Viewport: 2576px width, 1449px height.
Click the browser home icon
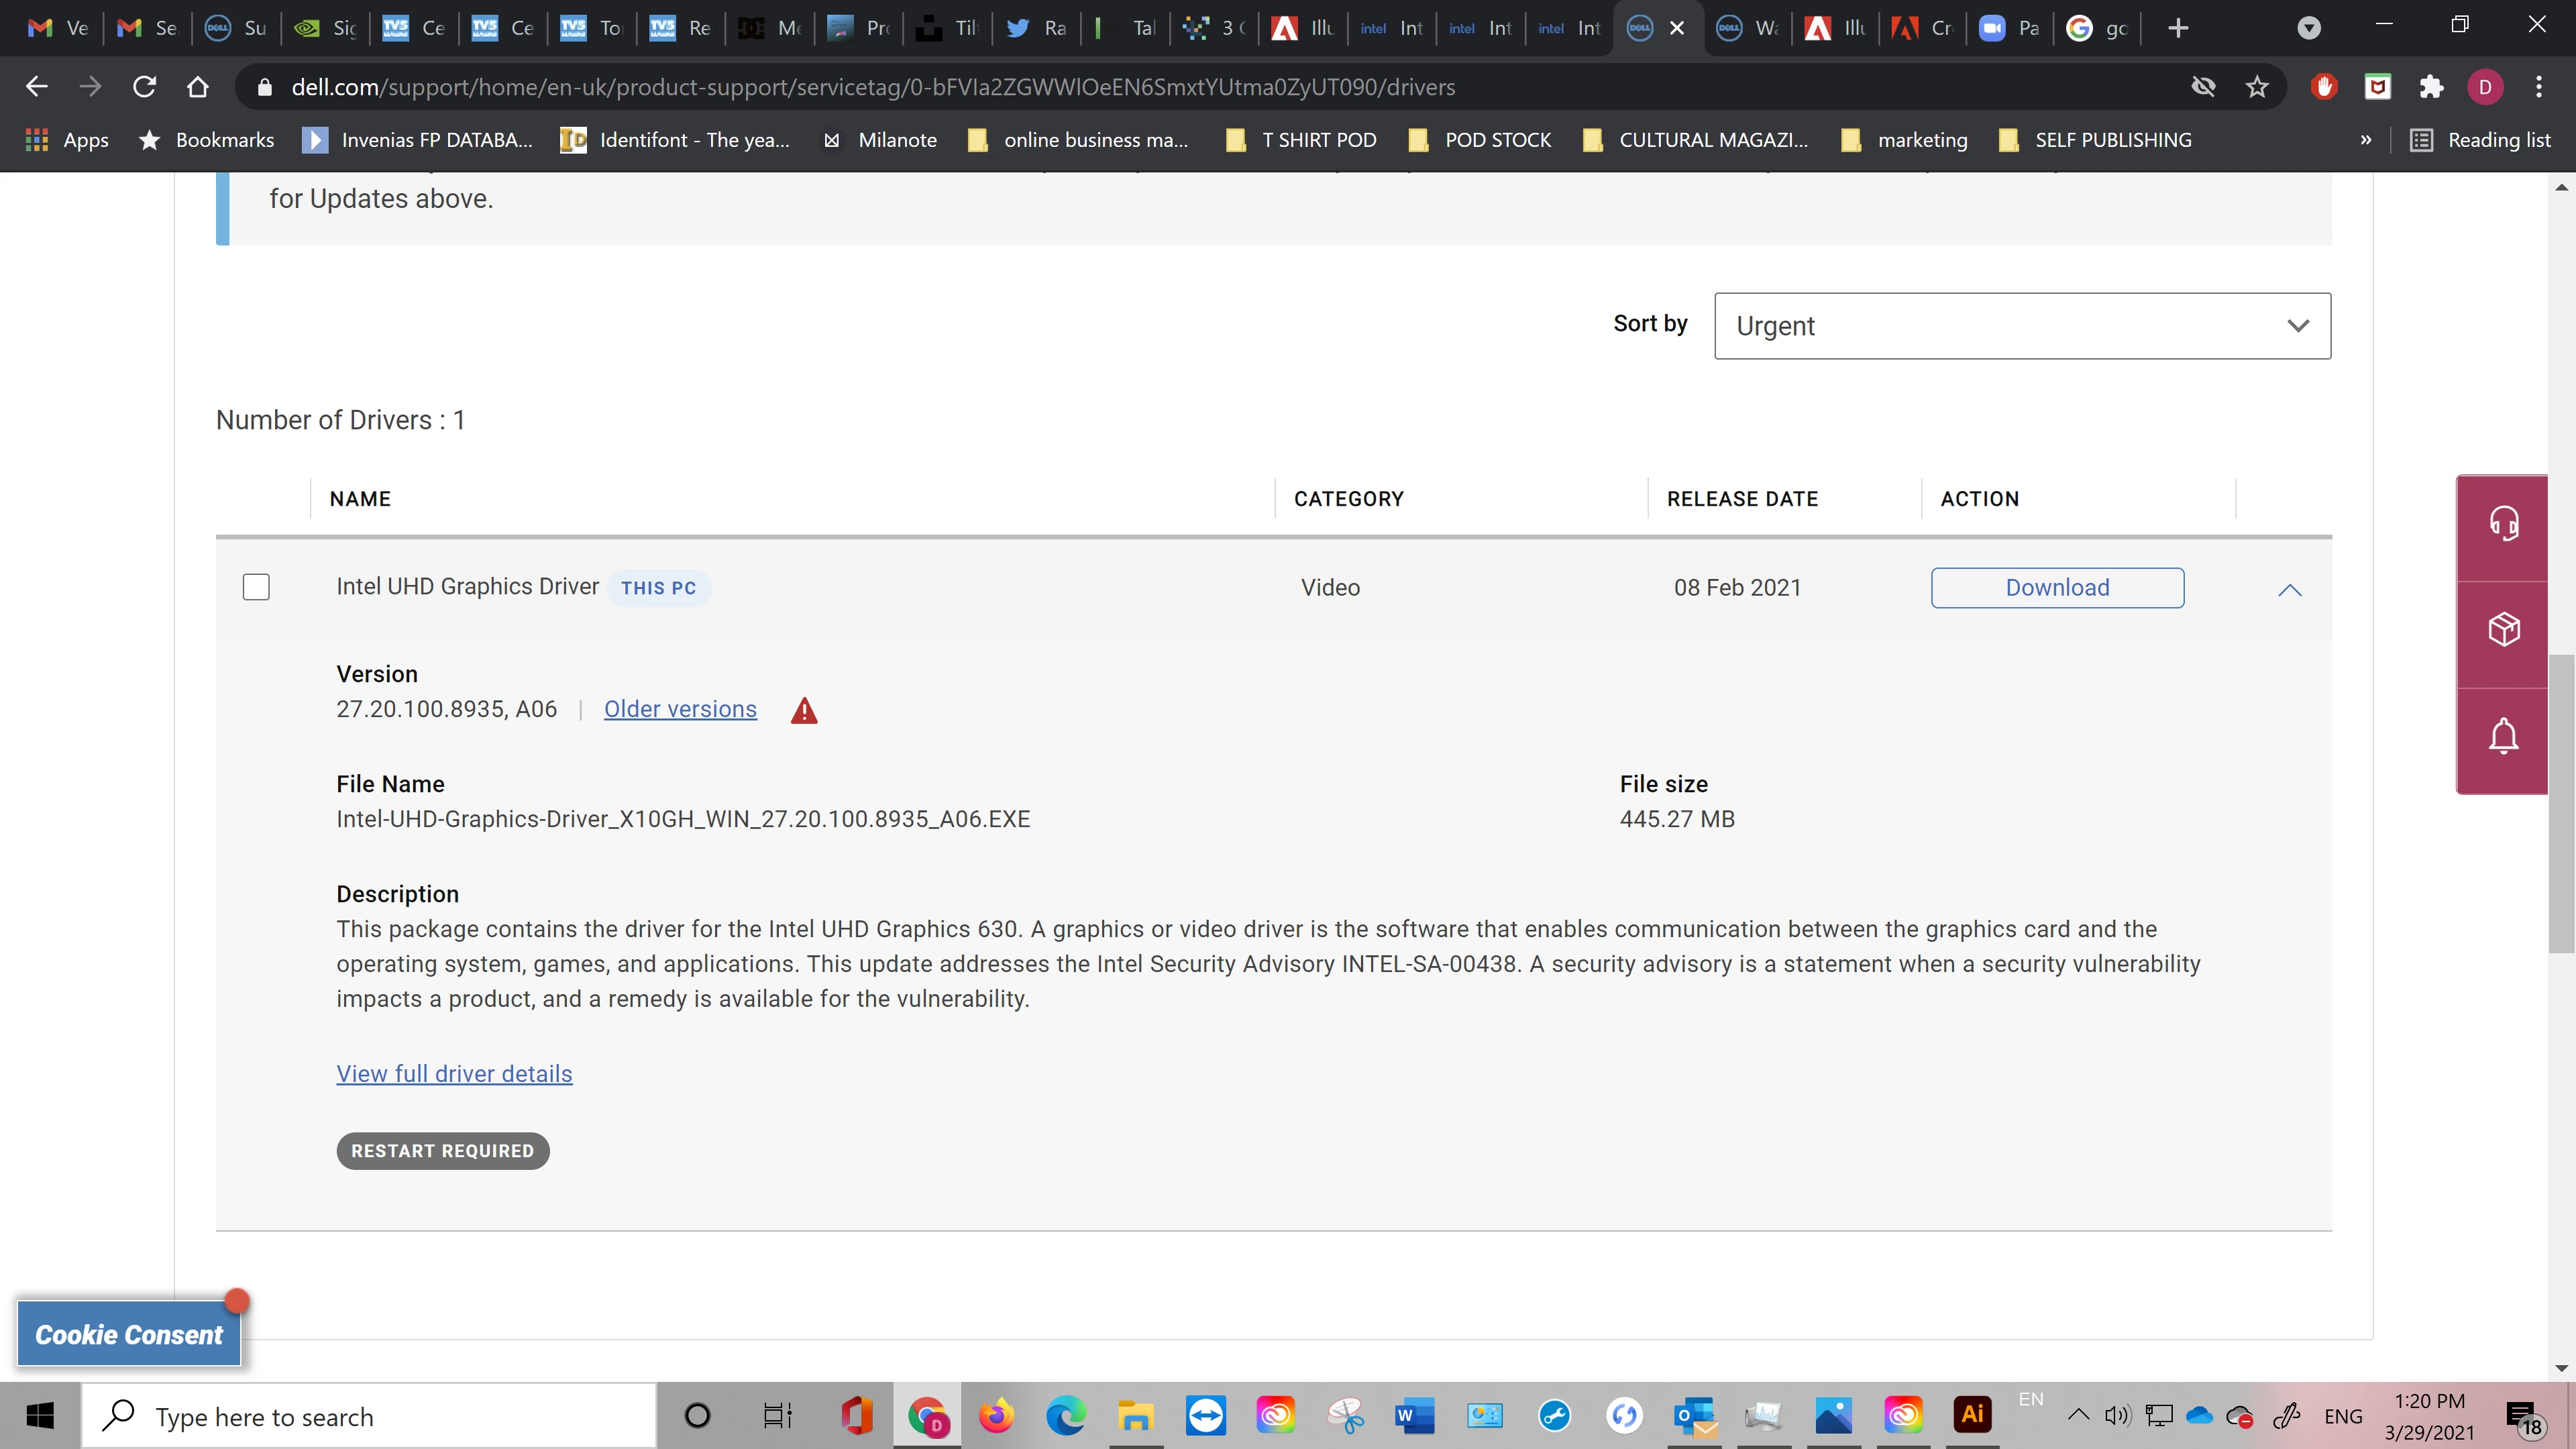pos(198,87)
